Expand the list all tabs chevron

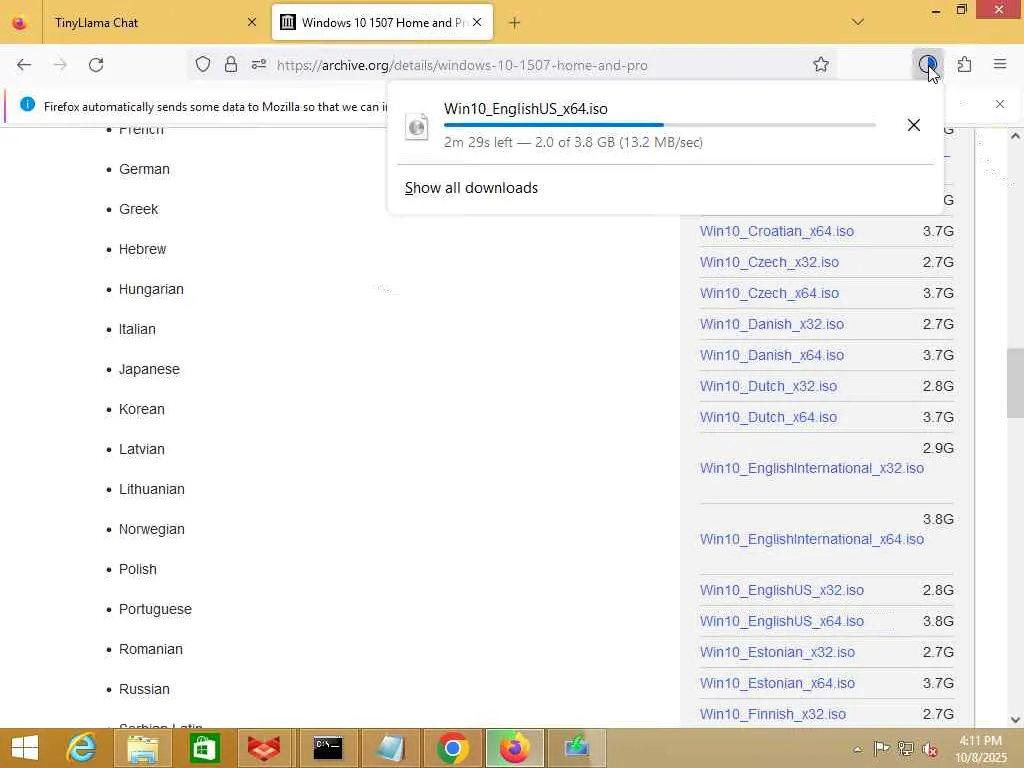click(858, 22)
